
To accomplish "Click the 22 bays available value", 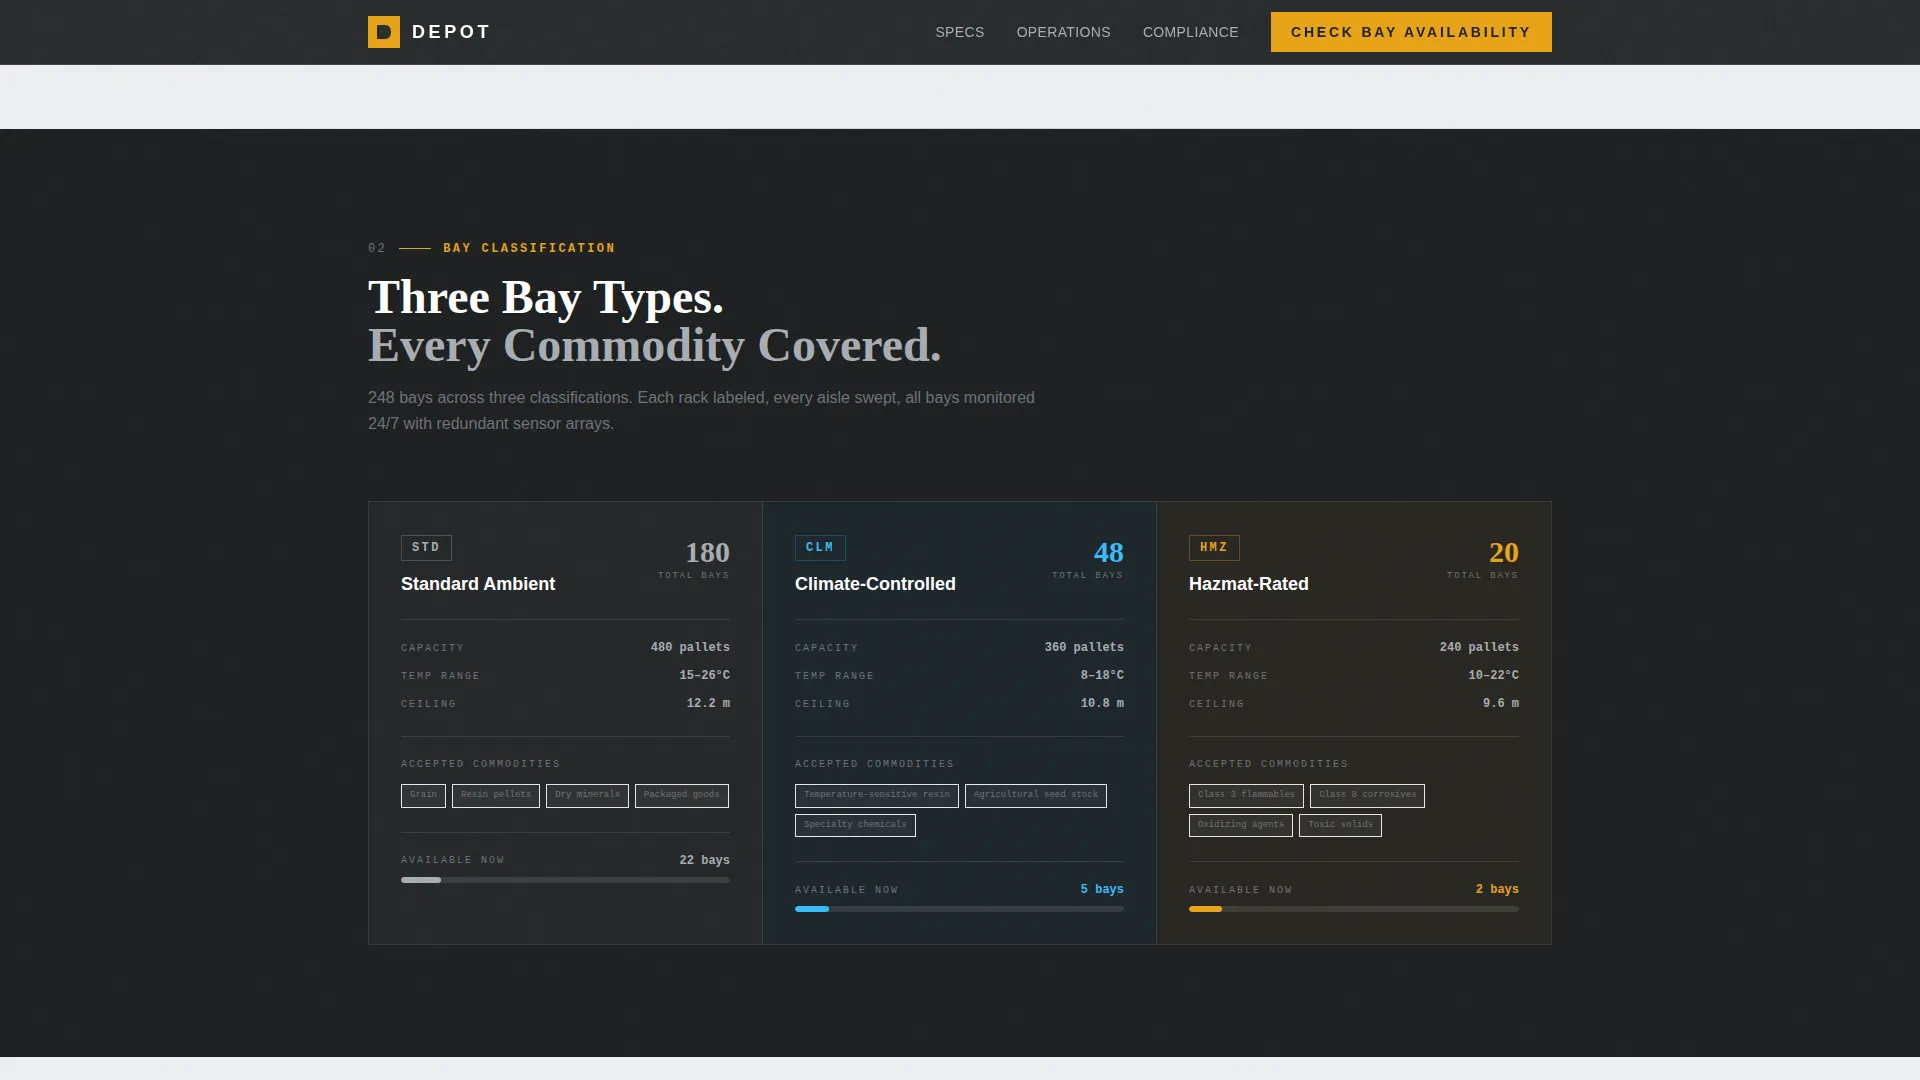I will [x=704, y=860].
